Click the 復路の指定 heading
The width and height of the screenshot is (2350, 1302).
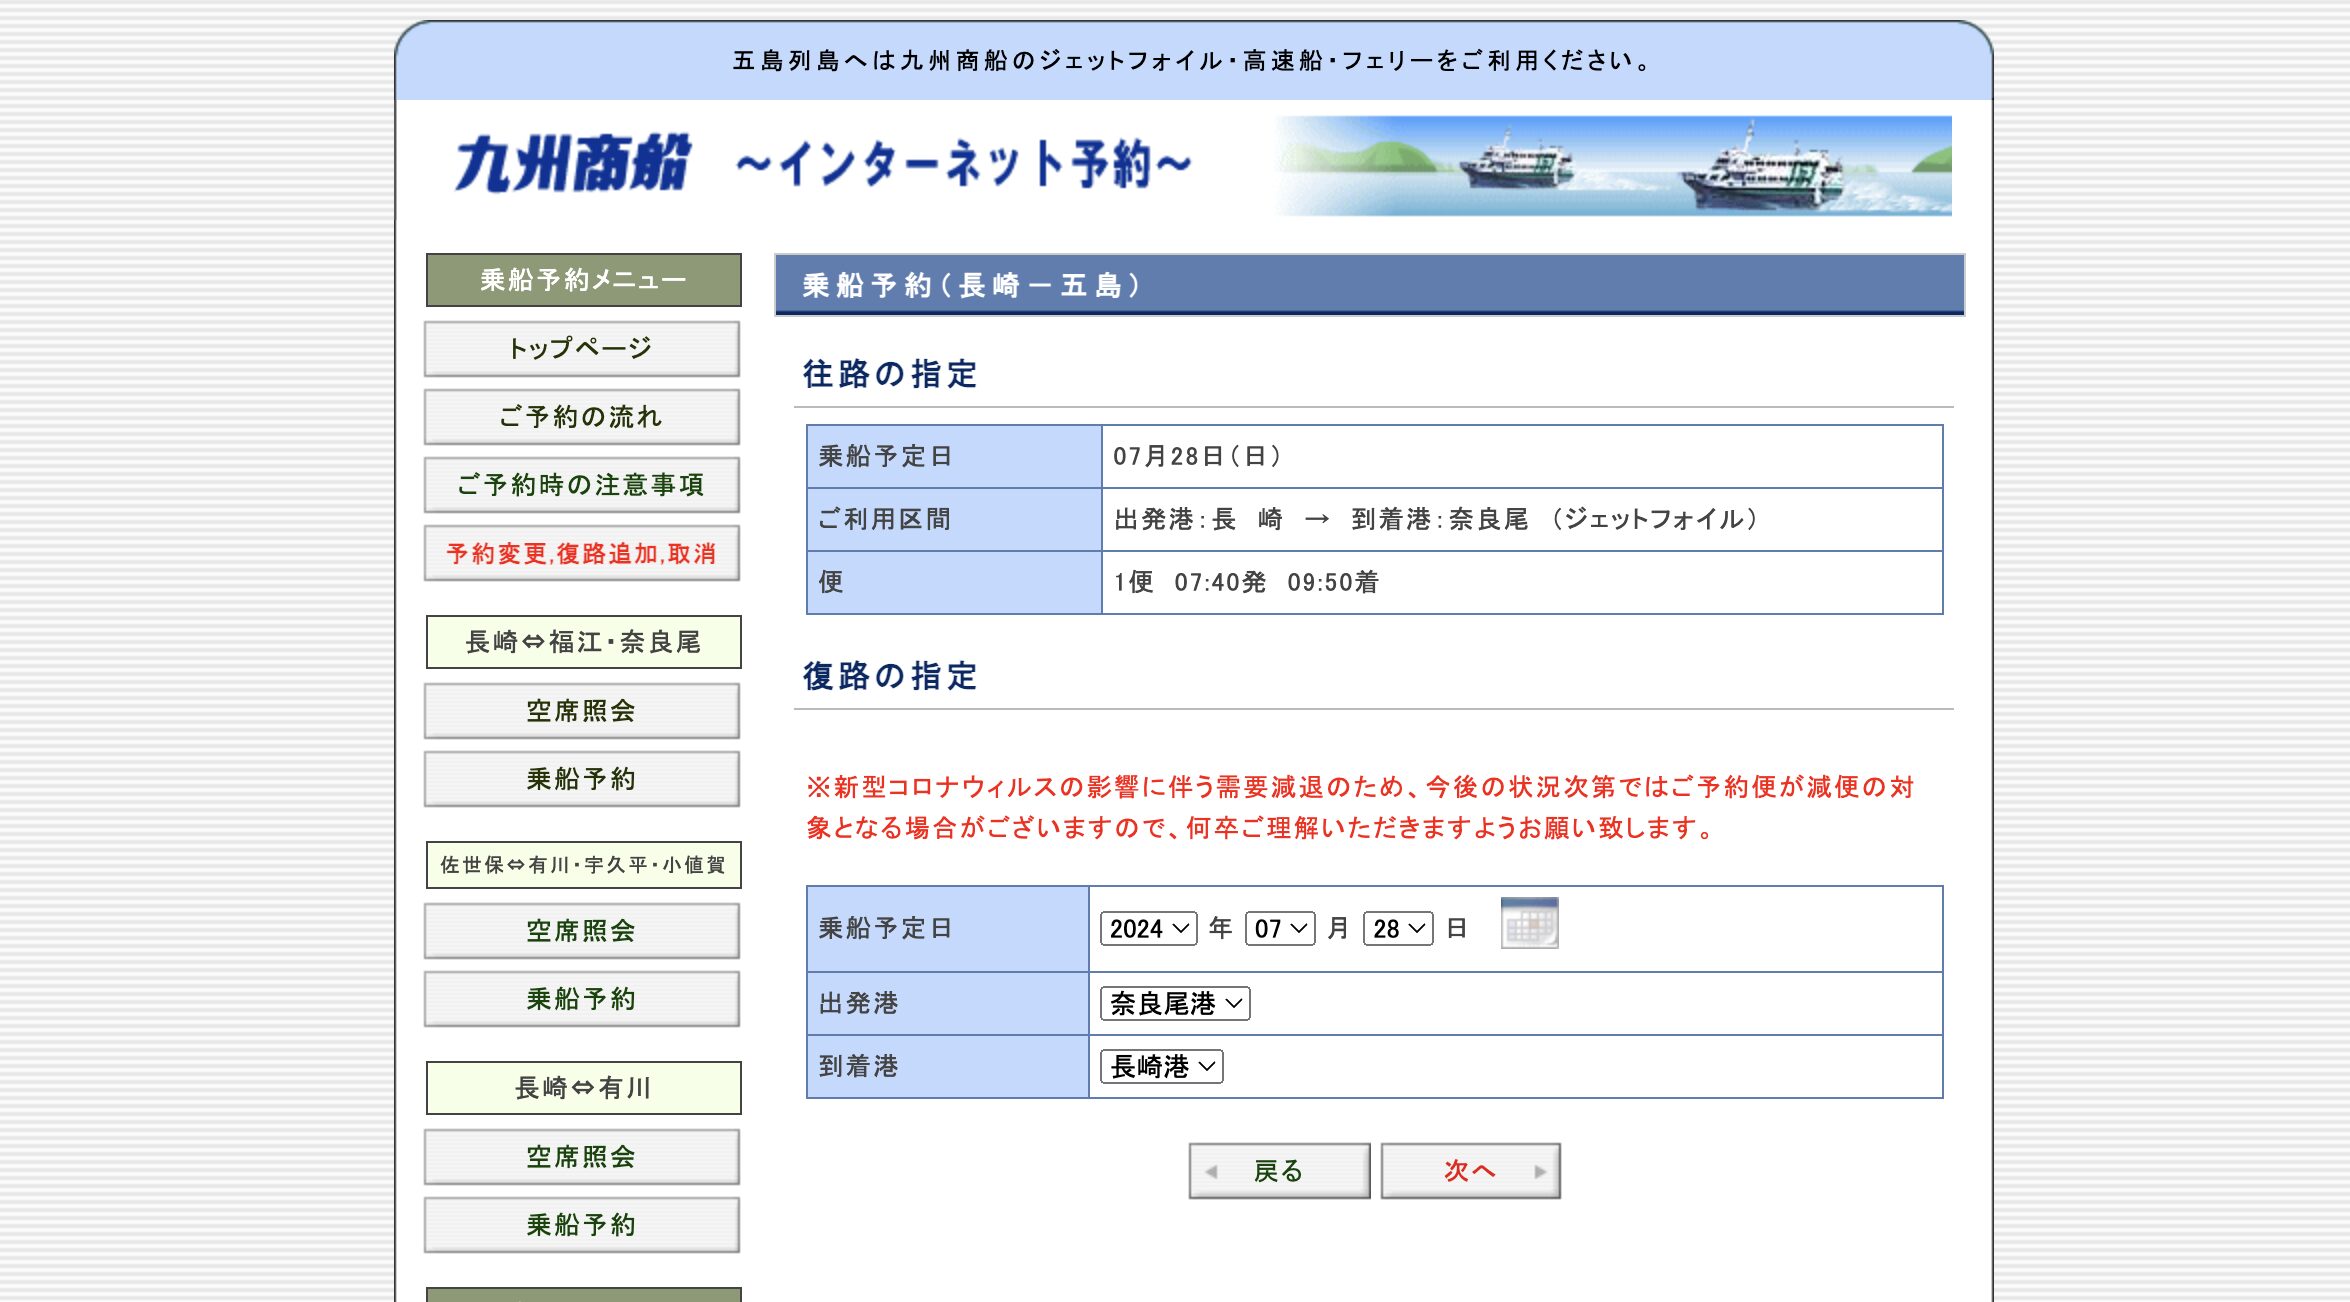tap(890, 676)
